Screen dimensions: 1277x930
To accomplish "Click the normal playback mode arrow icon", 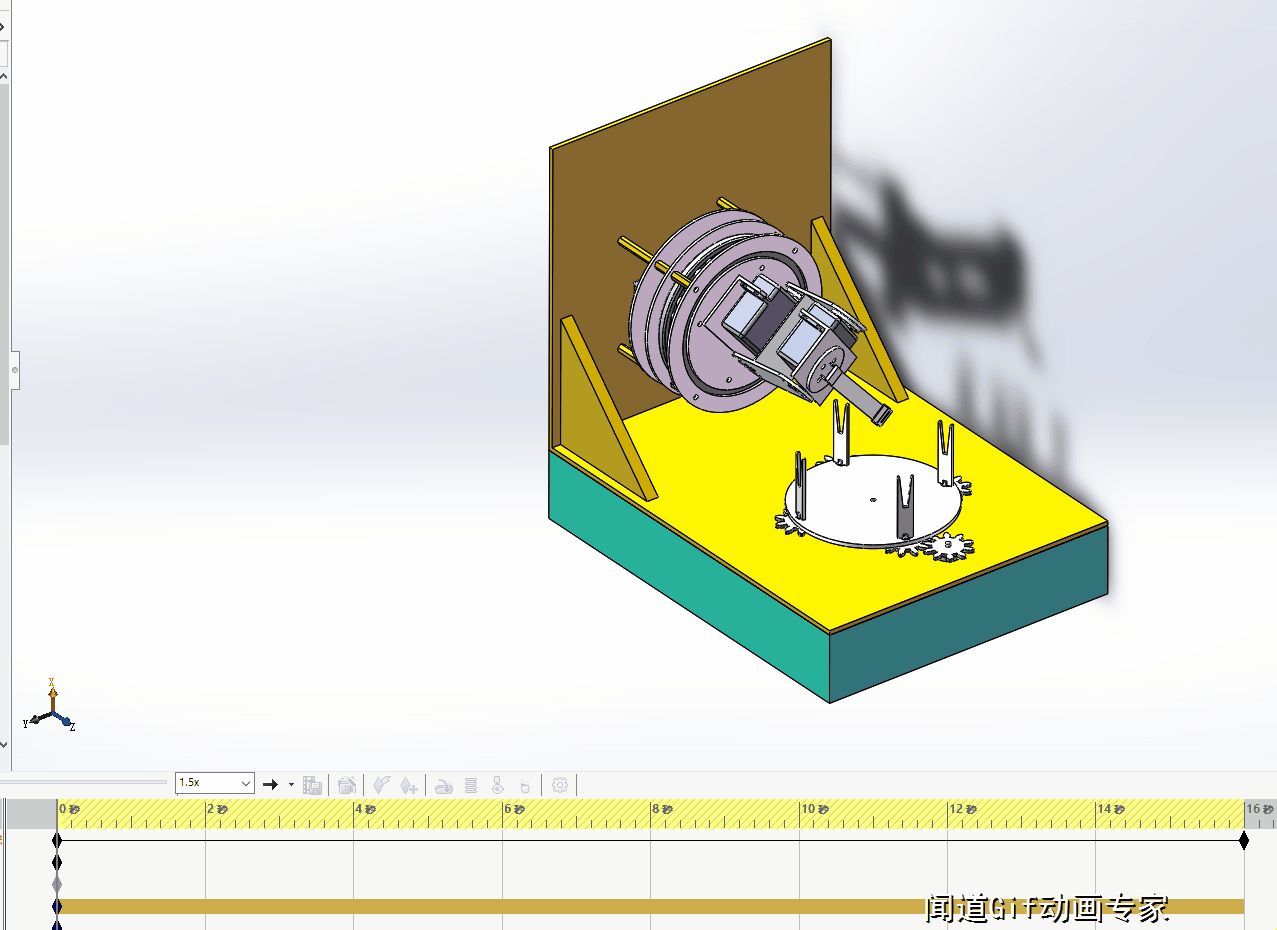I will coord(270,785).
